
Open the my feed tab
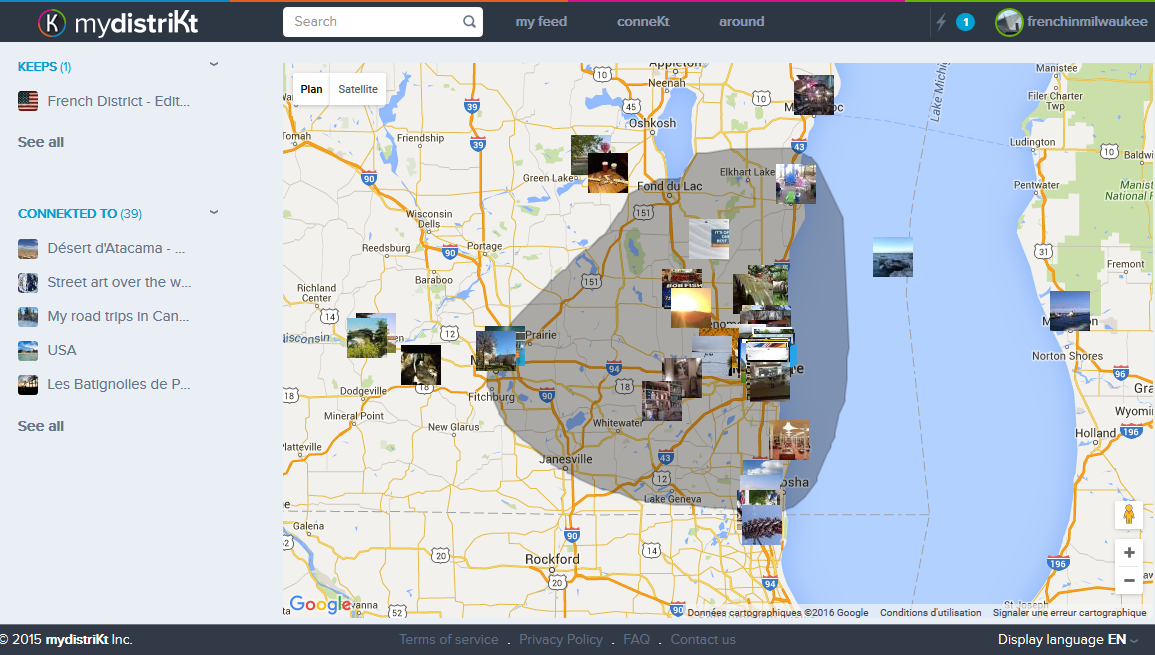[541, 20]
